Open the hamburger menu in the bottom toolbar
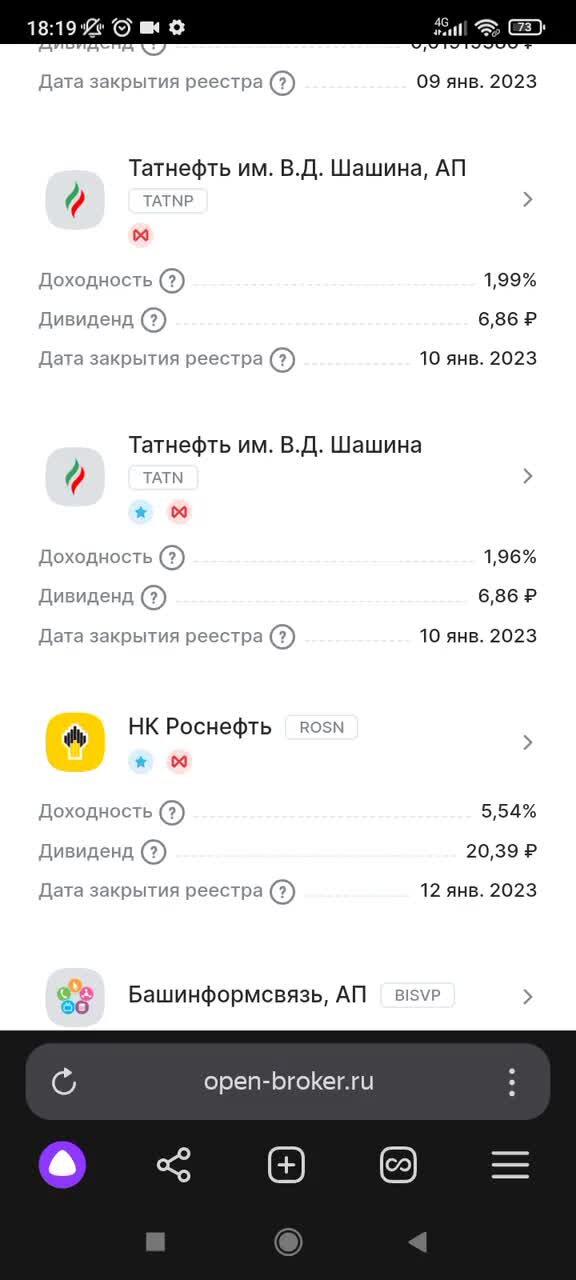Image resolution: width=576 pixels, height=1280 pixels. [510, 1164]
